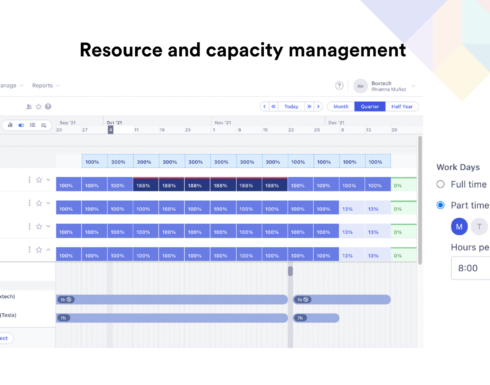Select the Part time radio button
The height and width of the screenshot is (385, 490).
coord(440,205)
